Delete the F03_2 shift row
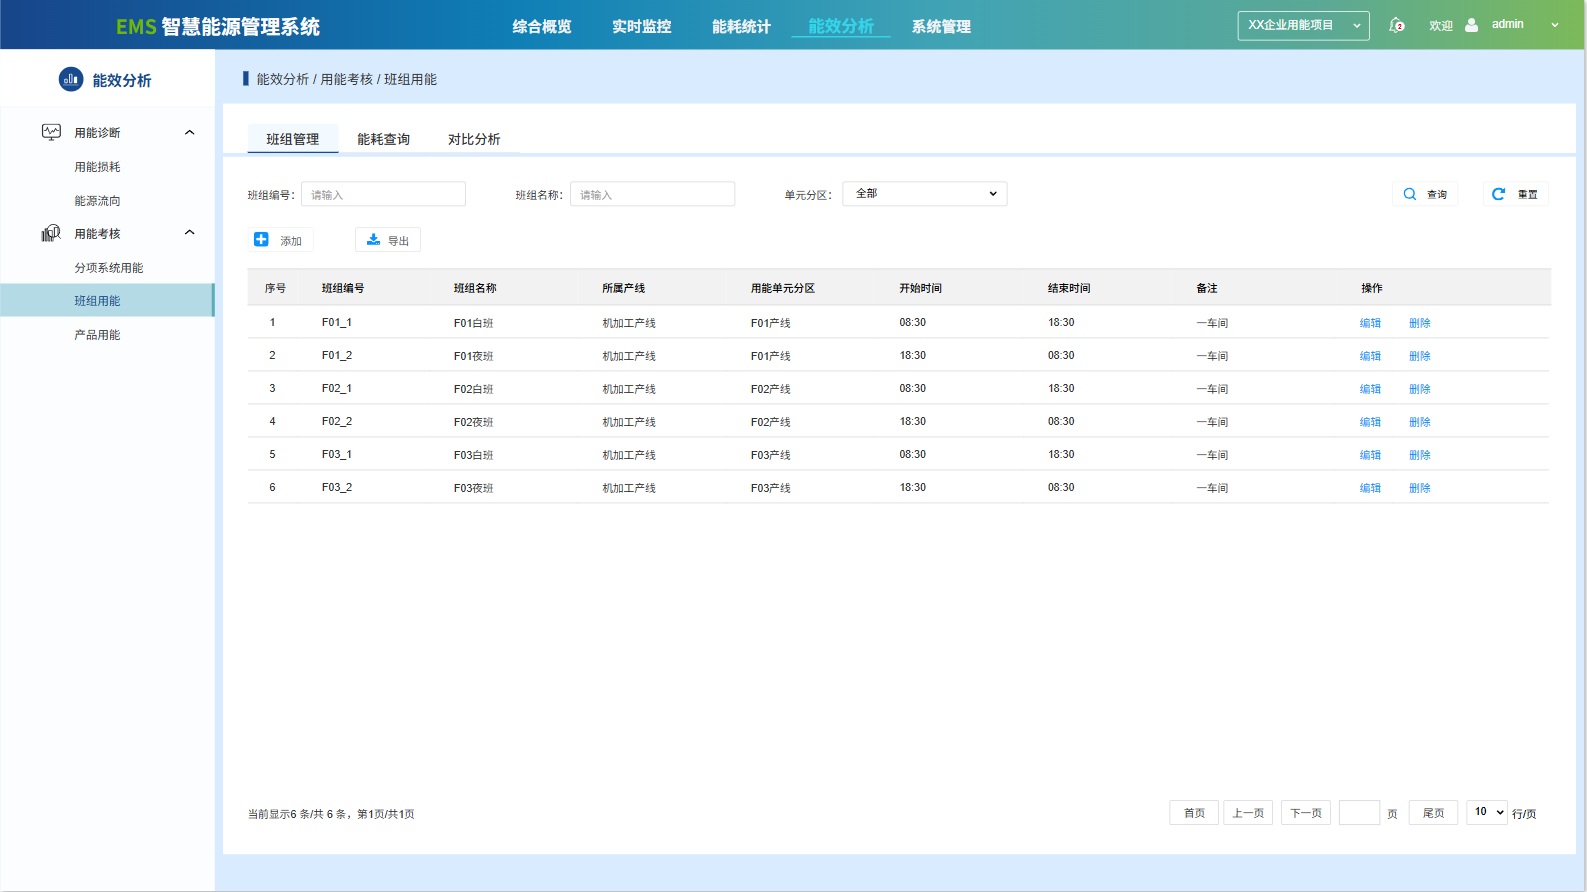This screenshot has width=1587, height=892. coord(1419,488)
